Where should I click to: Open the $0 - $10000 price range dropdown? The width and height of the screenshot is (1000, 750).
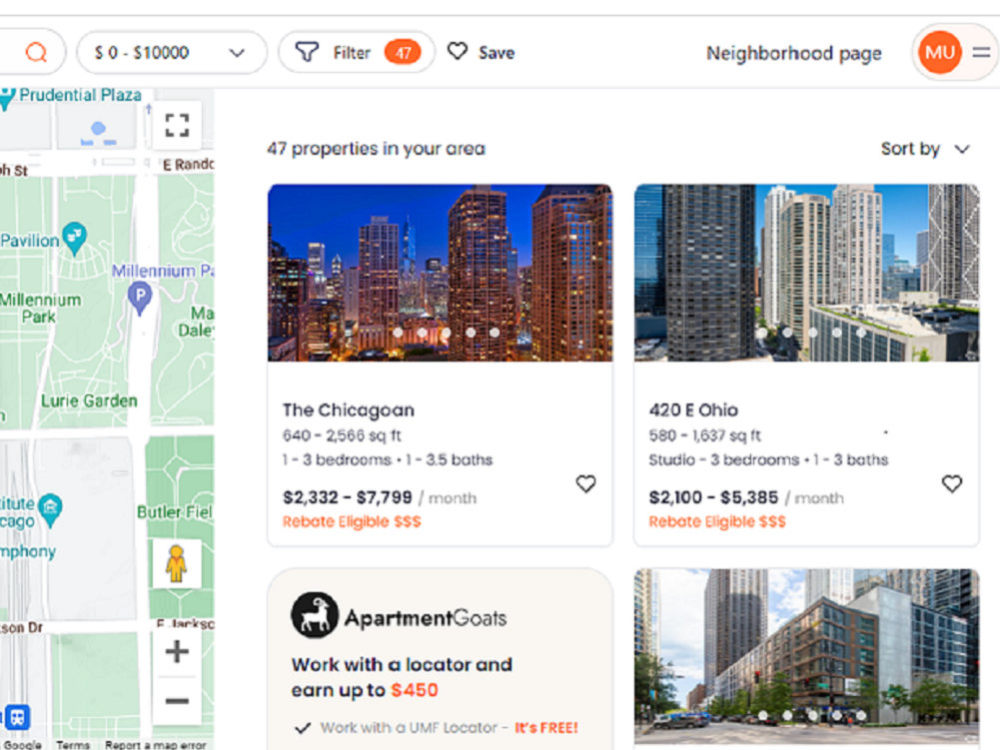pos(172,52)
